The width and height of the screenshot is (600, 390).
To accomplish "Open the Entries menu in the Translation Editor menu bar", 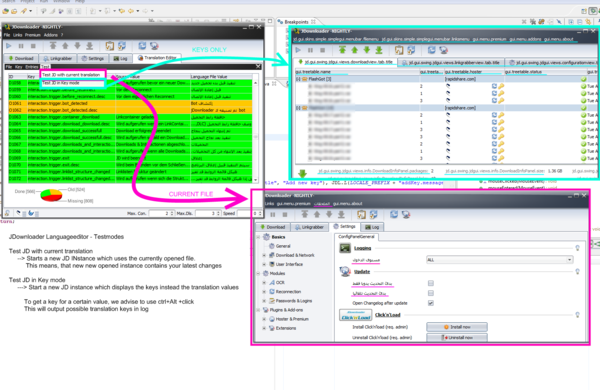I will [32, 67].
